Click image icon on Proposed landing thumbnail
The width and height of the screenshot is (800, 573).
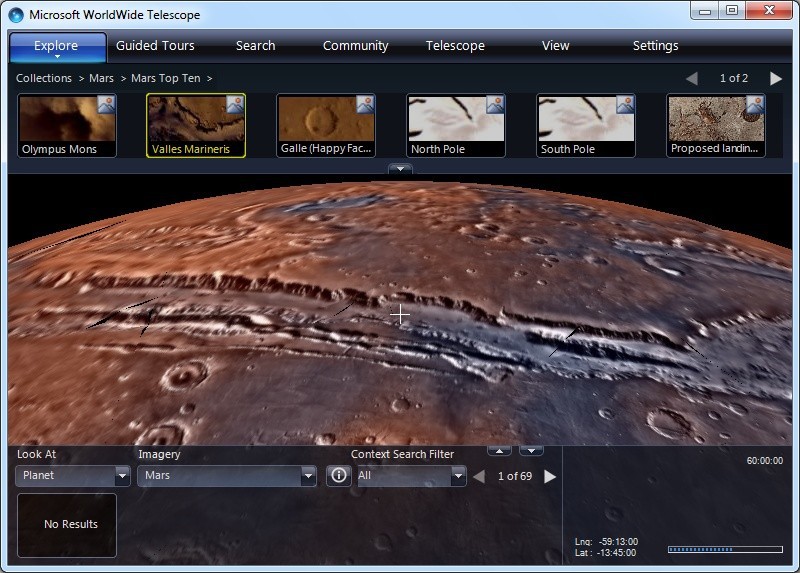pos(755,105)
